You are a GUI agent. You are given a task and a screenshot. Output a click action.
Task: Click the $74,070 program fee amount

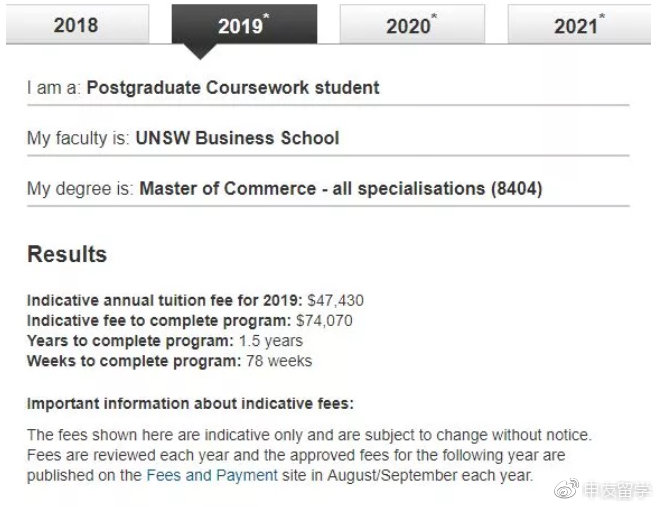tap(324, 321)
